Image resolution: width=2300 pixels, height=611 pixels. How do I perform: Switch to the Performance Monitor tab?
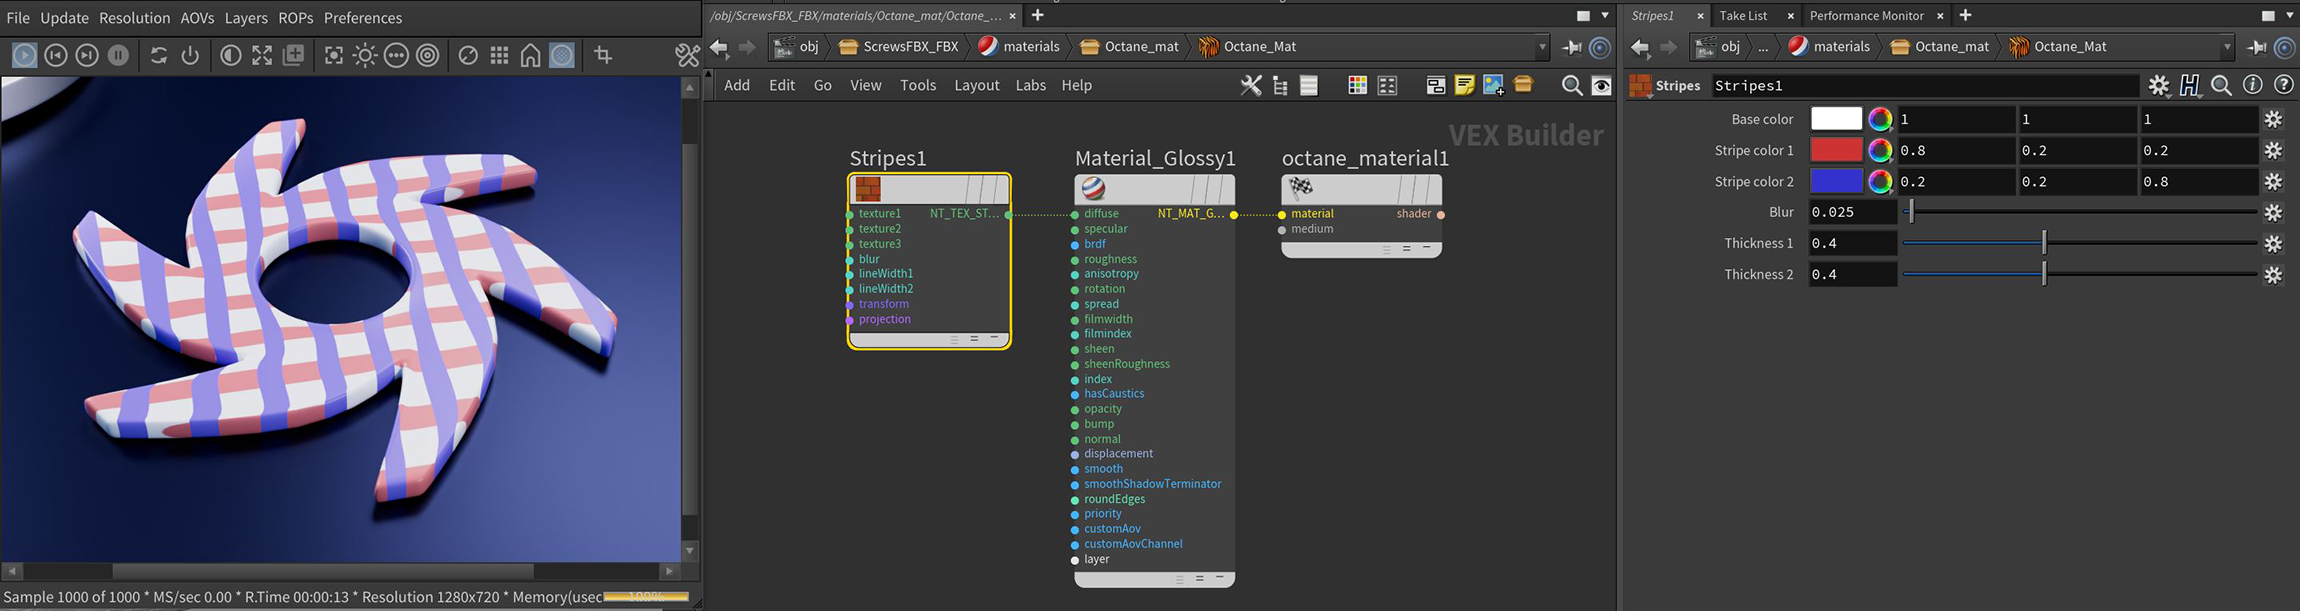click(x=1866, y=16)
